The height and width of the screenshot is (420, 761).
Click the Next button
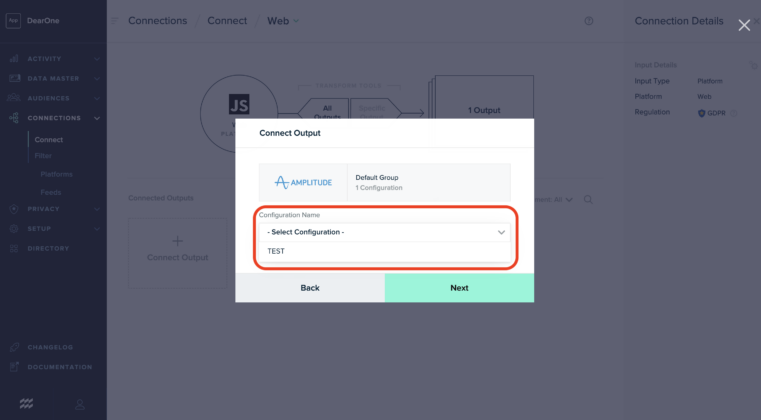coord(459,288)
